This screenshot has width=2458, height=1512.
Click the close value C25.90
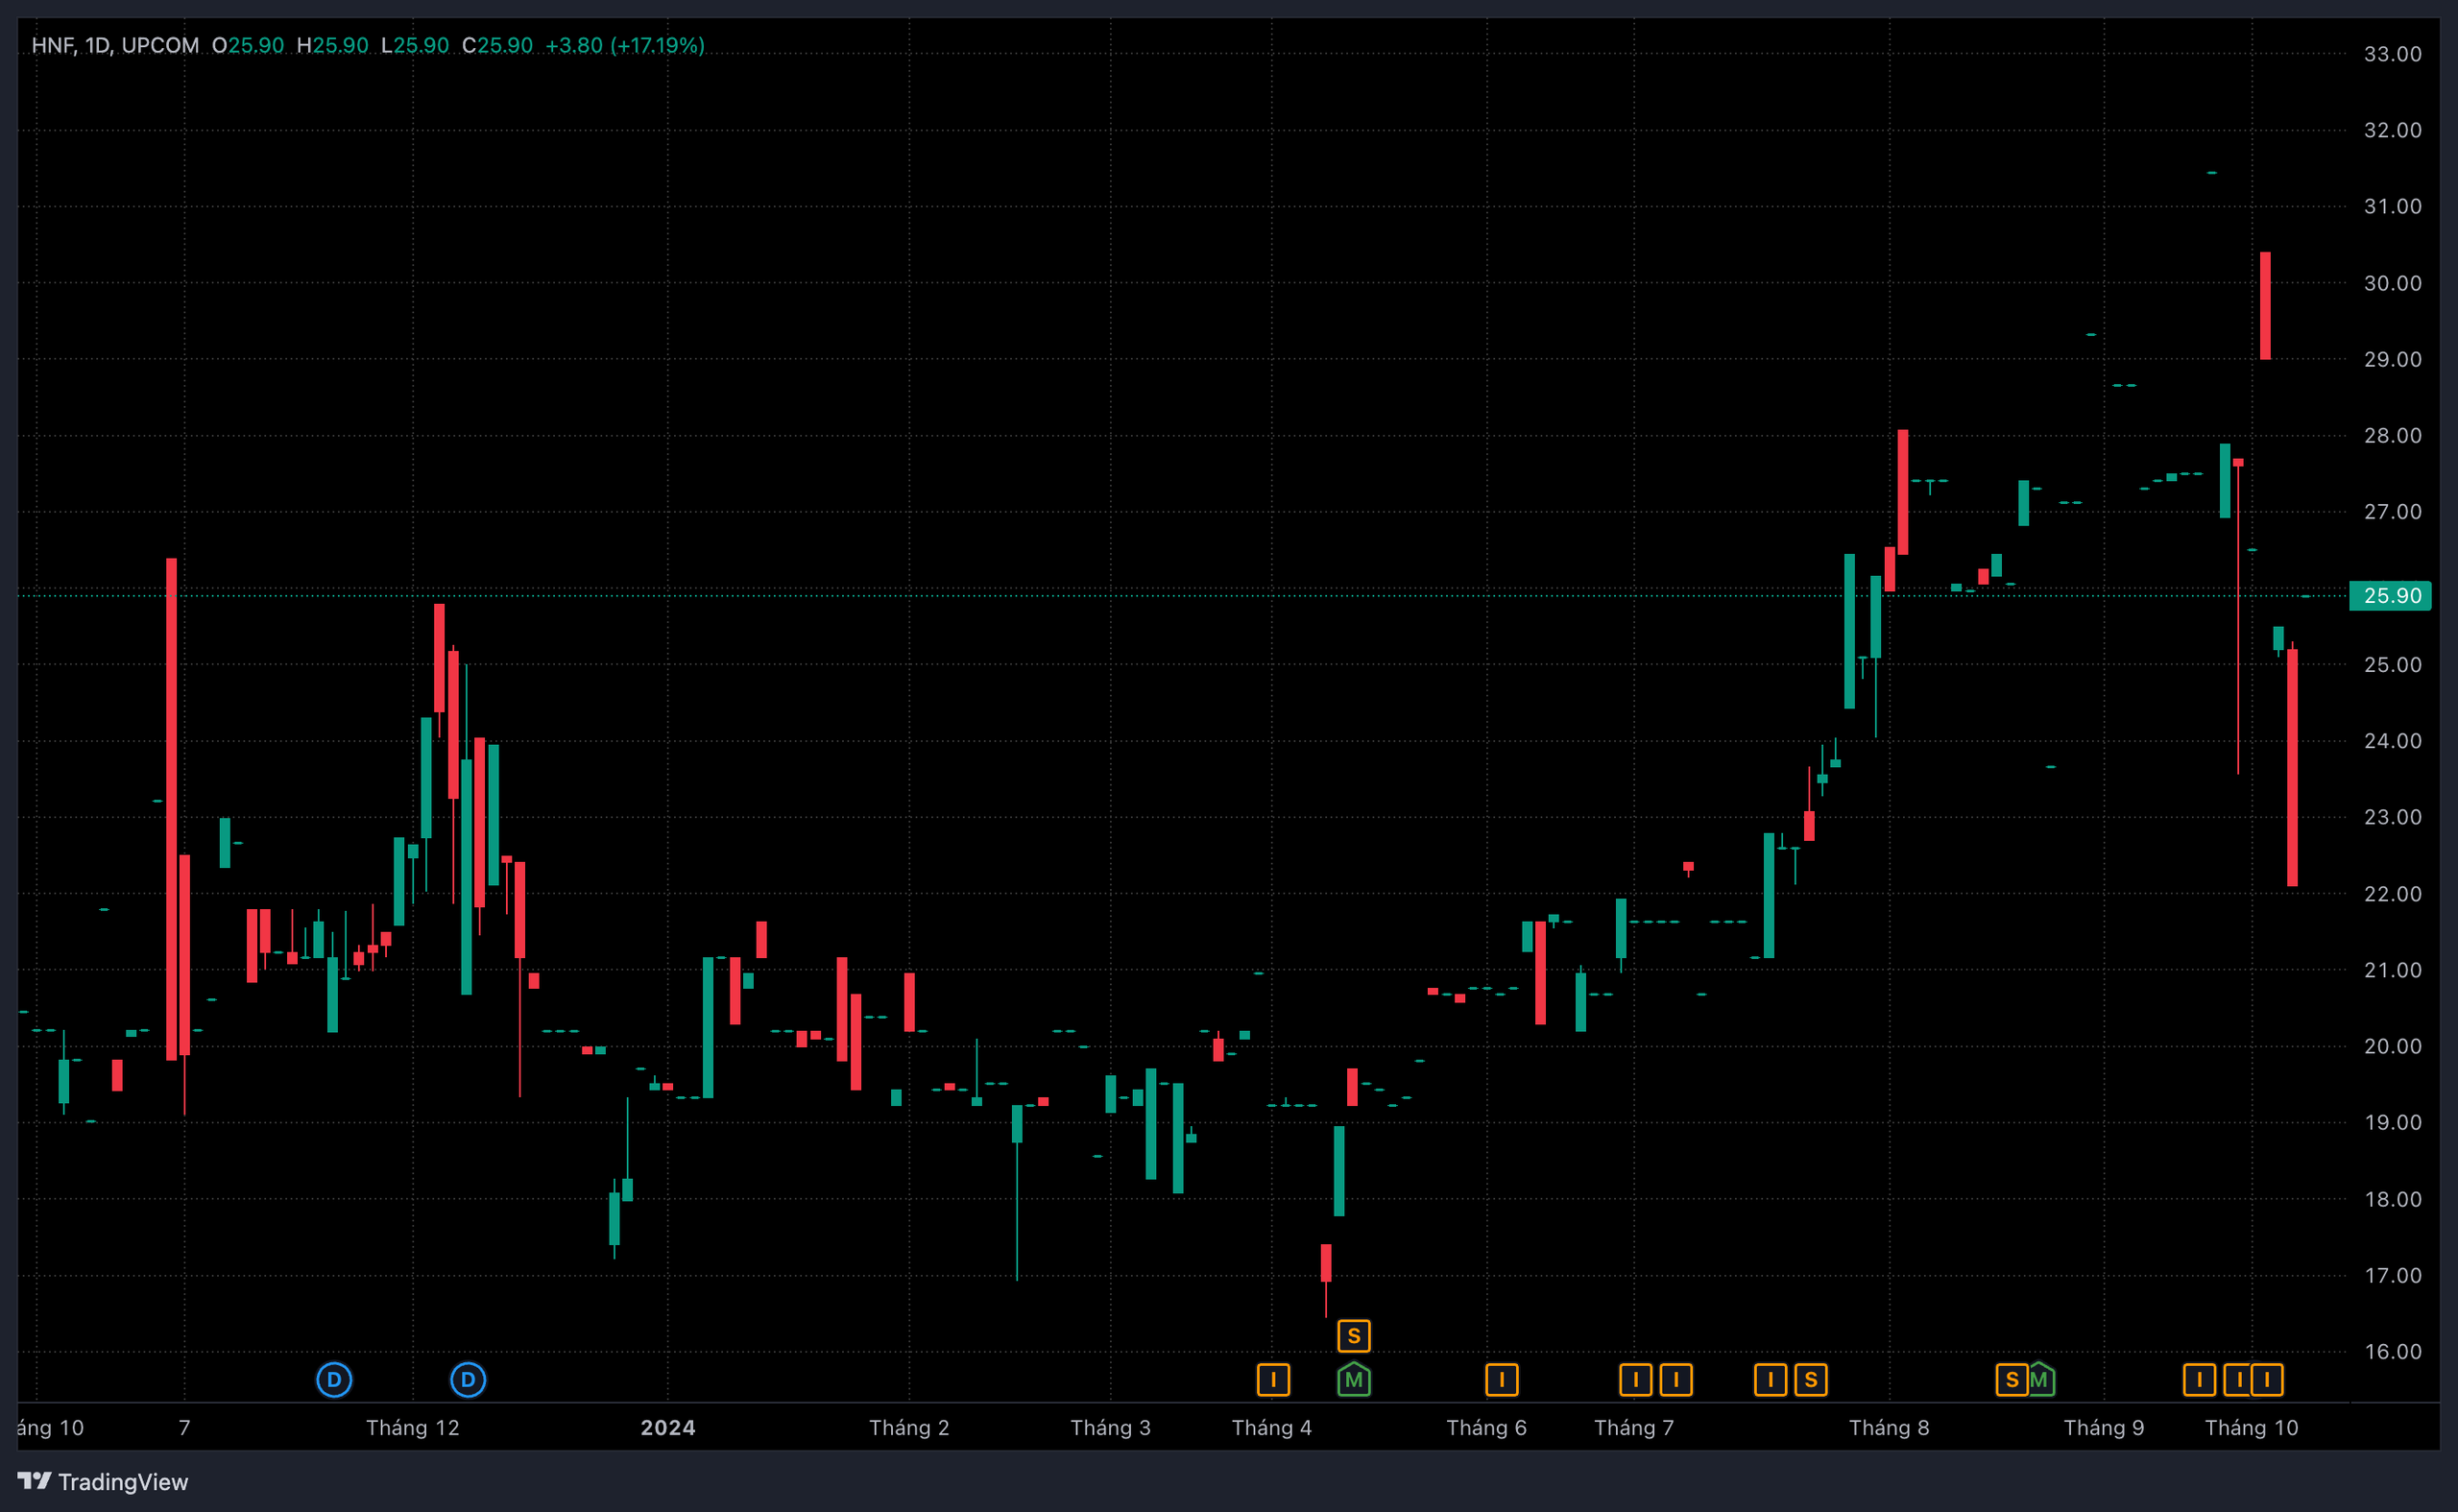(497, 45)
